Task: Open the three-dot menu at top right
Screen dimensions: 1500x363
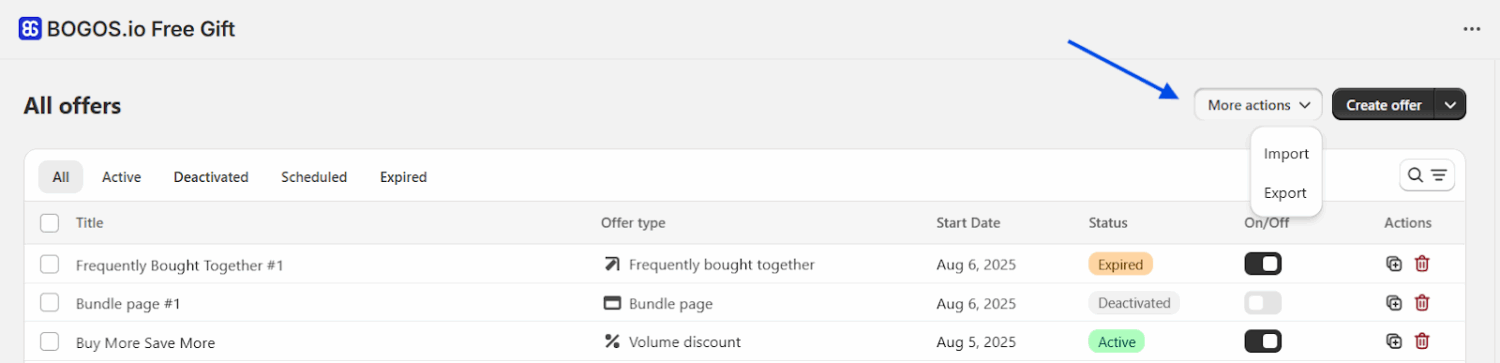Action: point(1471,29)
